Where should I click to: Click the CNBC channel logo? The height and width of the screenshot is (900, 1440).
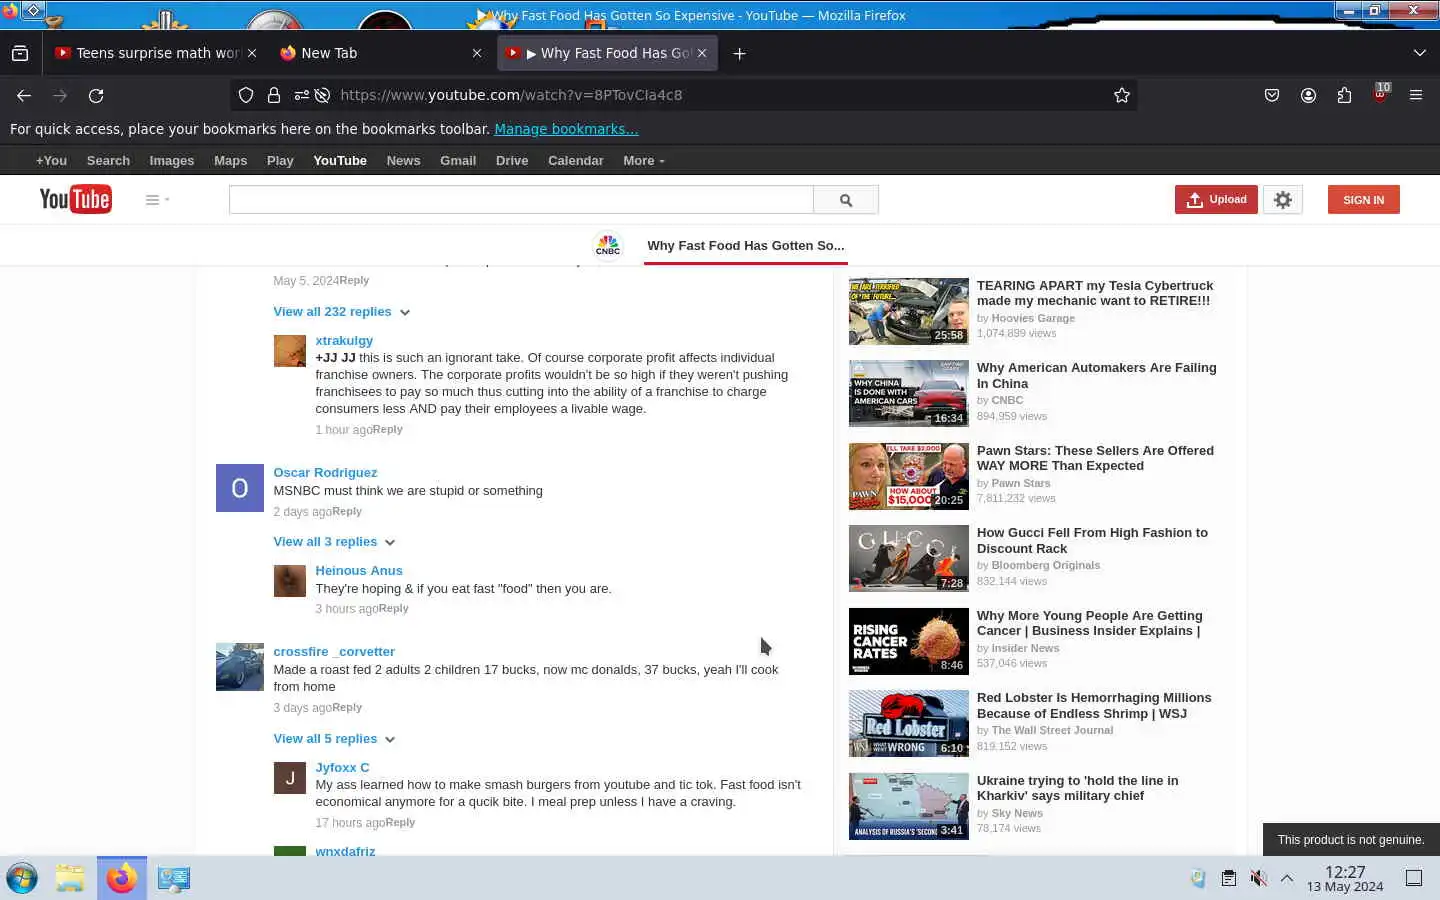608,246
